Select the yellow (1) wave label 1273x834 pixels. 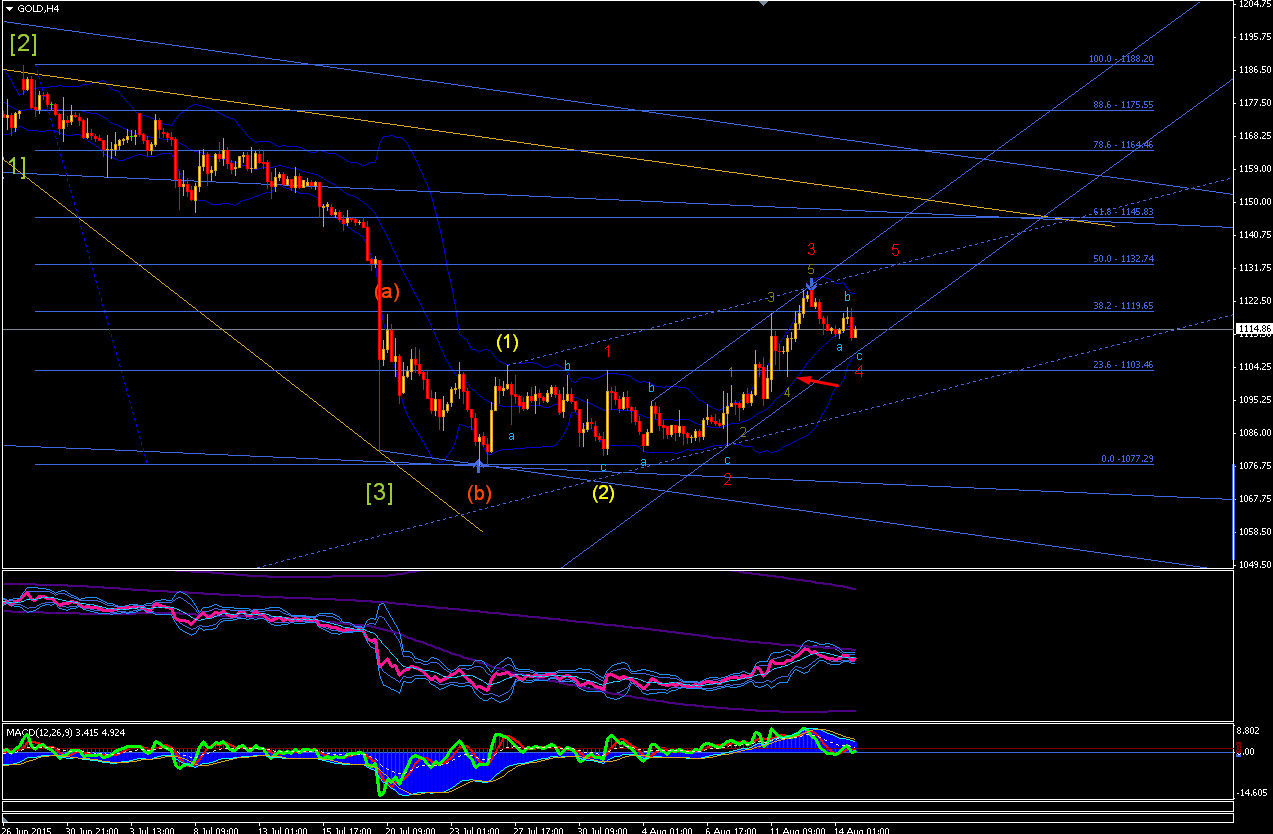(x=507, y=342)
